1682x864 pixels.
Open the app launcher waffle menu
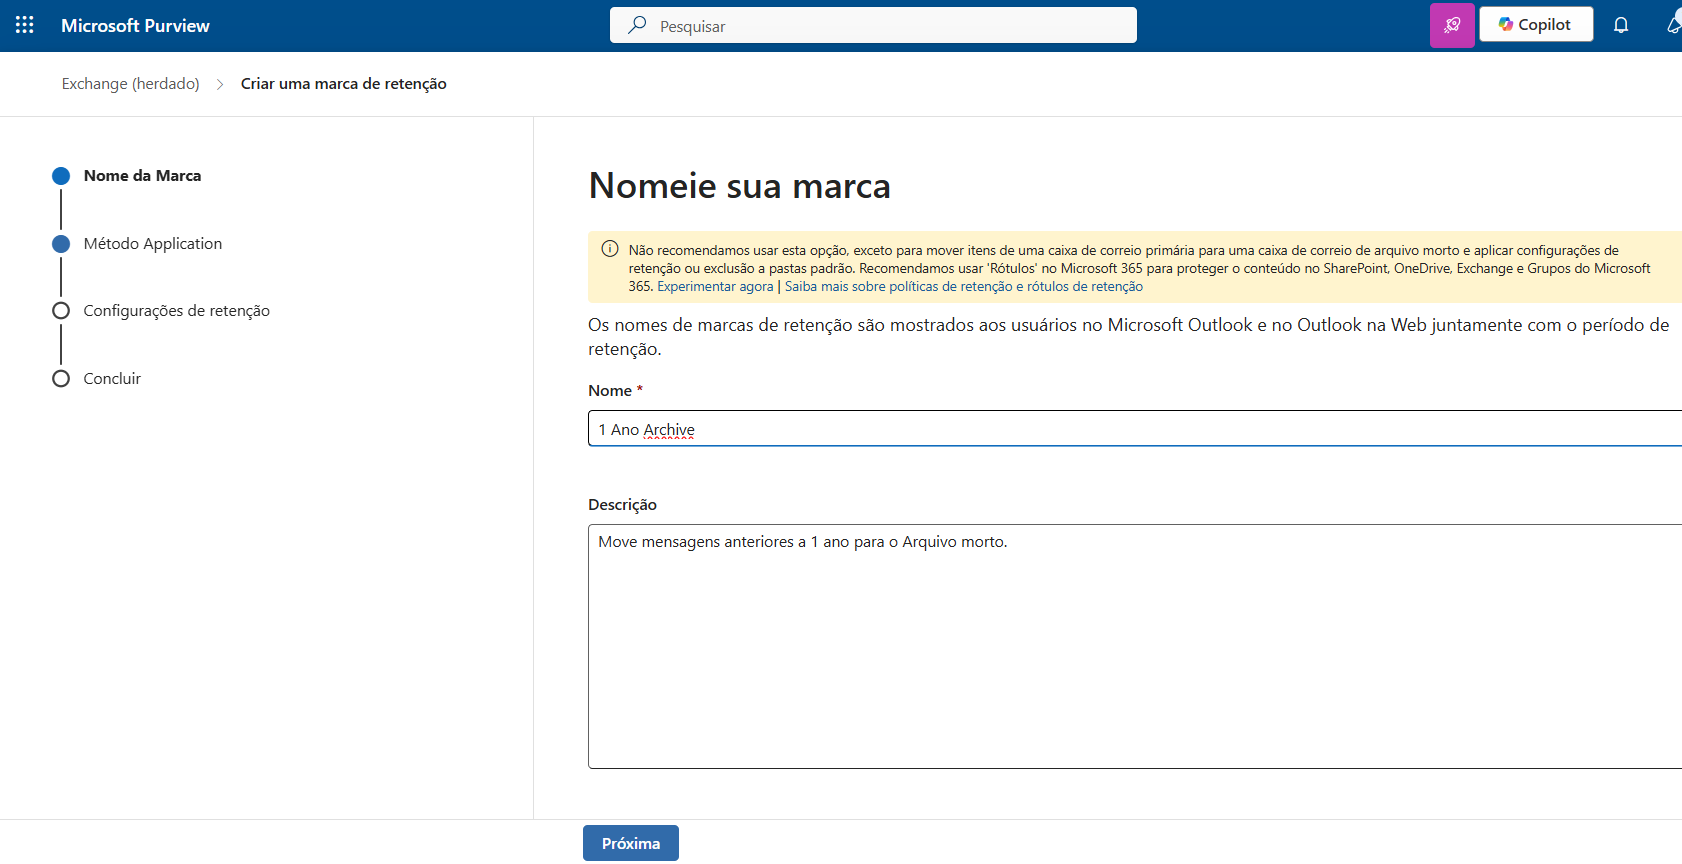click(x=25, y=25)
